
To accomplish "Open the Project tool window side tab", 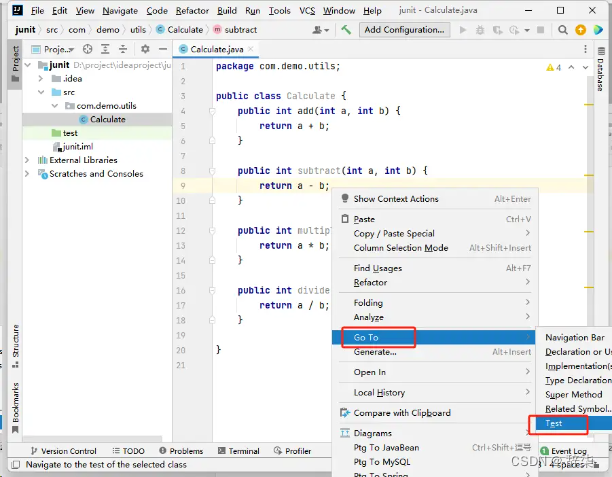I will 15,65.
